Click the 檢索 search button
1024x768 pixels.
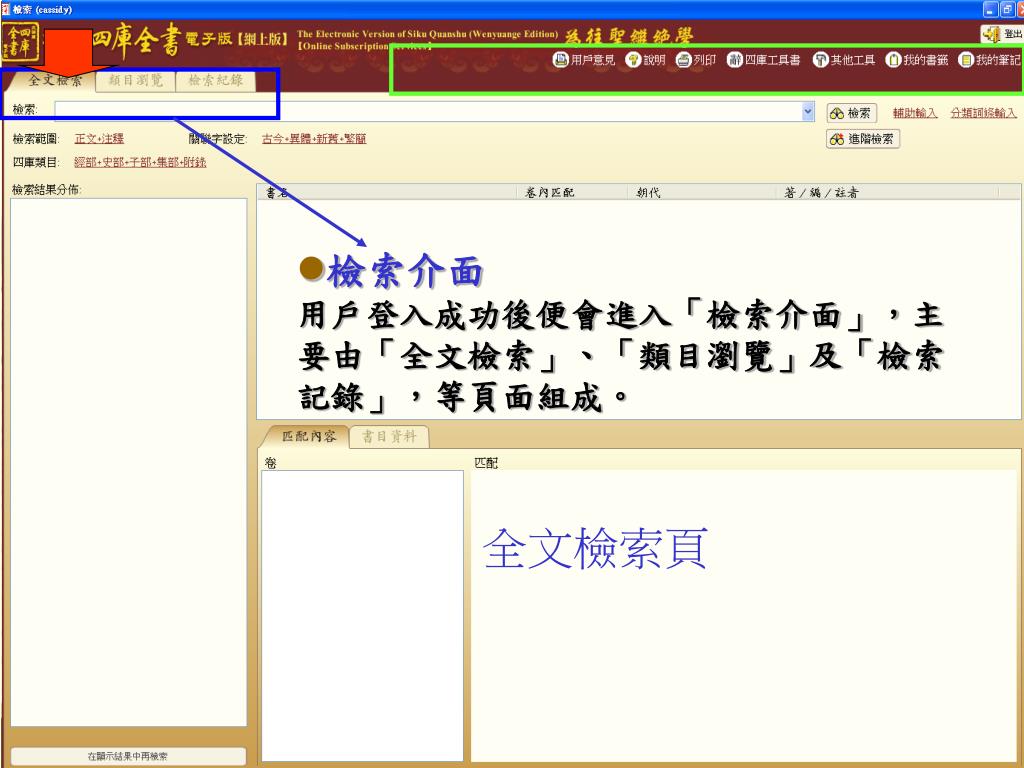click(x=851, y=113)
